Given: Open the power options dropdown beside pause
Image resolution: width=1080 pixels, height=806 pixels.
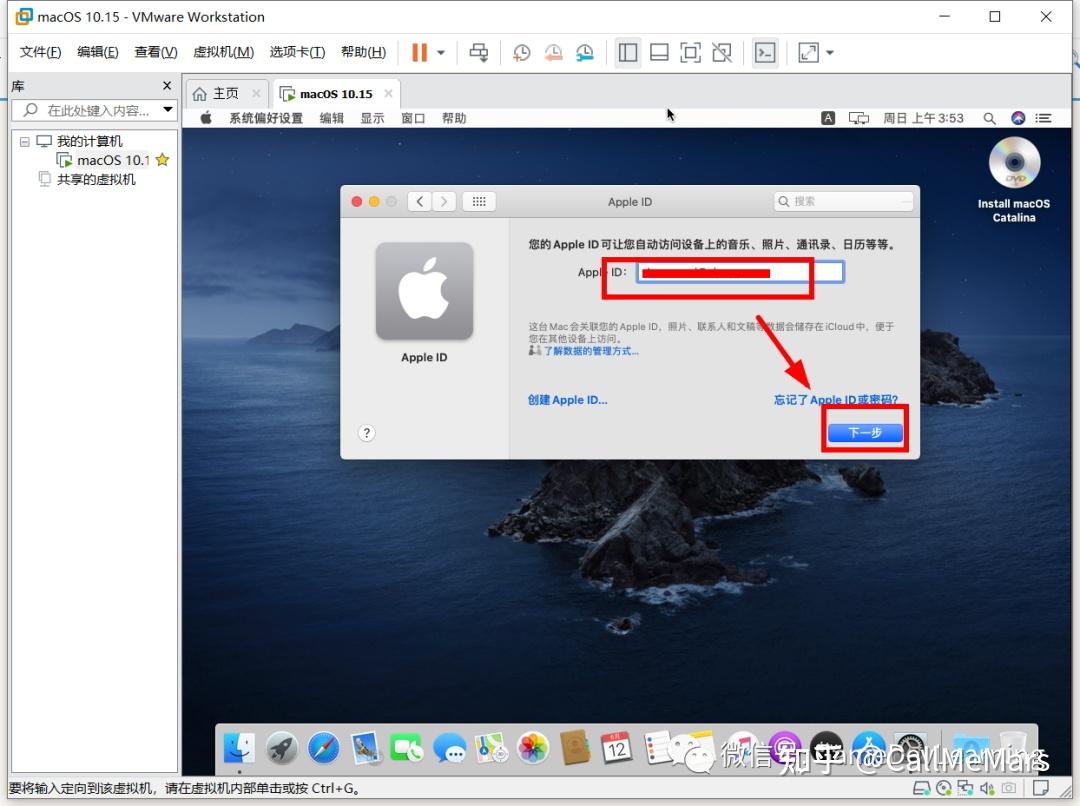Looking at the screenshot, I should (441, 52).
